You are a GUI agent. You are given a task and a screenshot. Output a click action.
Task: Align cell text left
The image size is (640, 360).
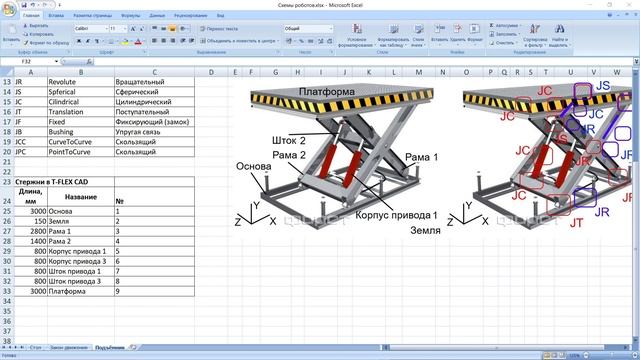pyautogui.click(x=155, y=41)
